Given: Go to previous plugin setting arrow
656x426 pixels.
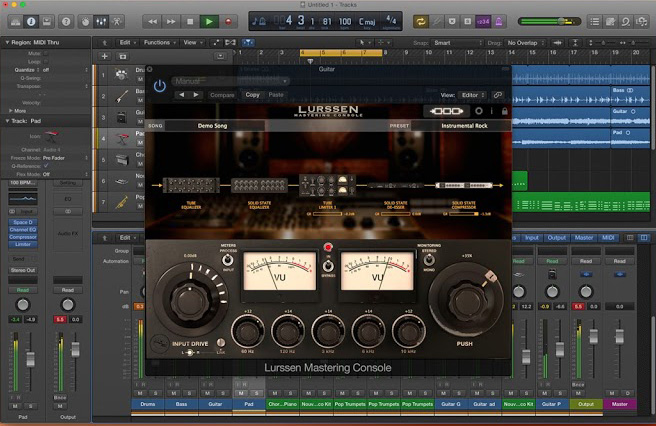Looking at the screenshot, I should (x=181, y=95).
